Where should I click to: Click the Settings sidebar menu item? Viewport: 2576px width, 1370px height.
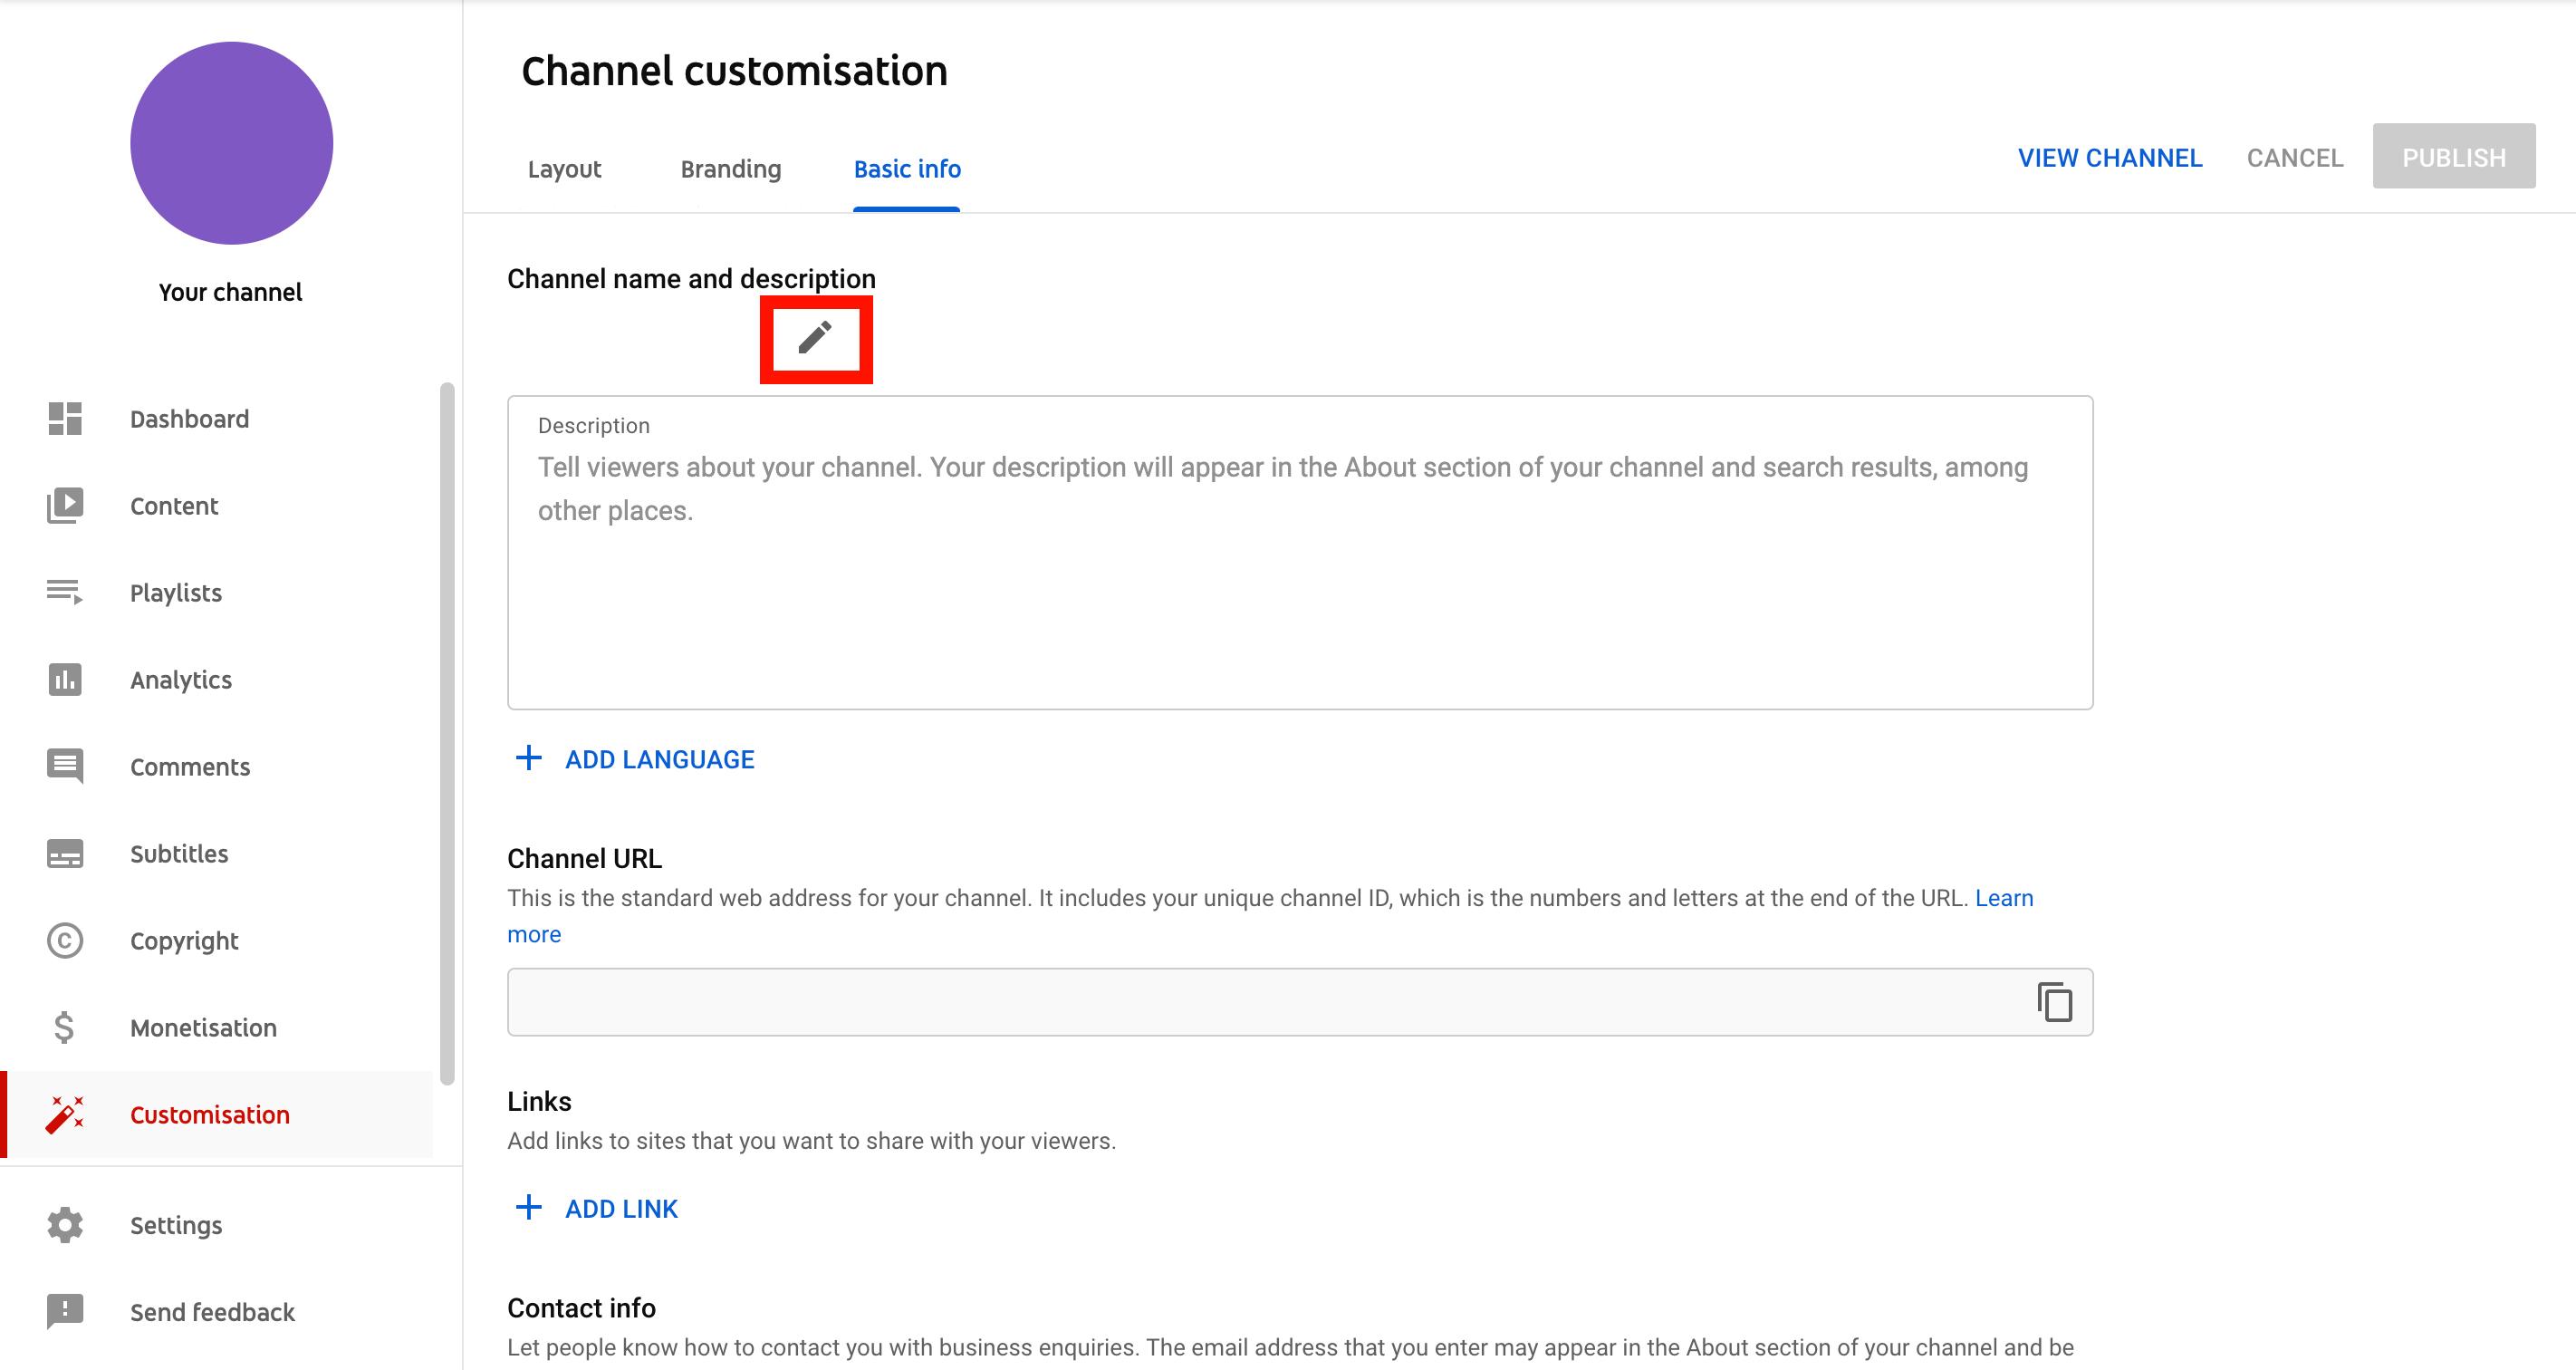176,1225
